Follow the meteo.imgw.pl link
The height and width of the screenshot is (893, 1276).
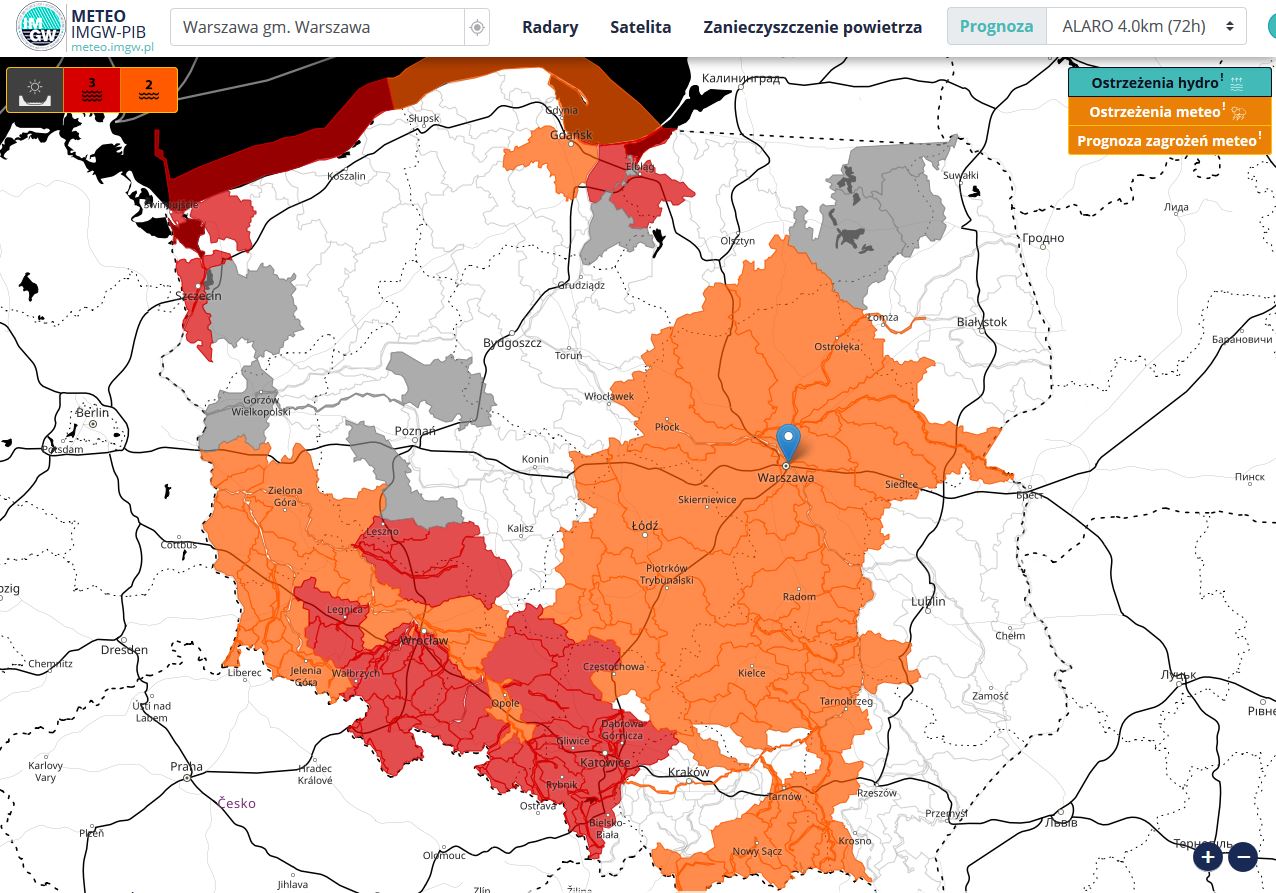tap(109, 47)
